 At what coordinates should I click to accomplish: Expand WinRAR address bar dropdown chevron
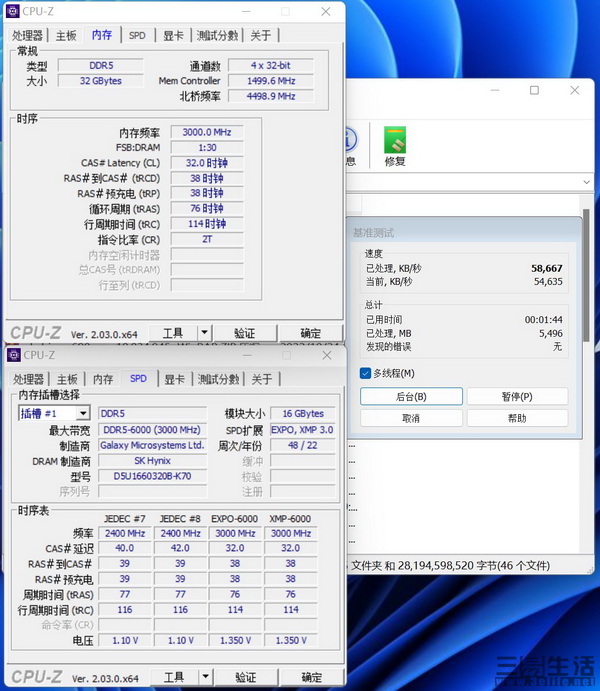coord(586,182)
